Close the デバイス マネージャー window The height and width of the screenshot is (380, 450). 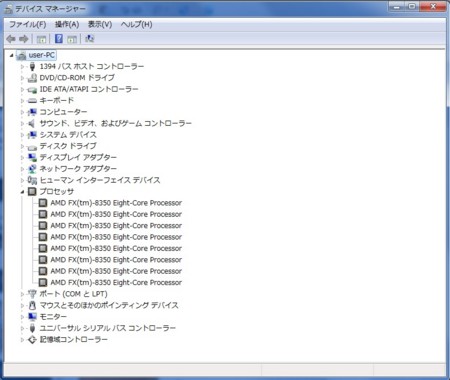click(x=433, y=6)
